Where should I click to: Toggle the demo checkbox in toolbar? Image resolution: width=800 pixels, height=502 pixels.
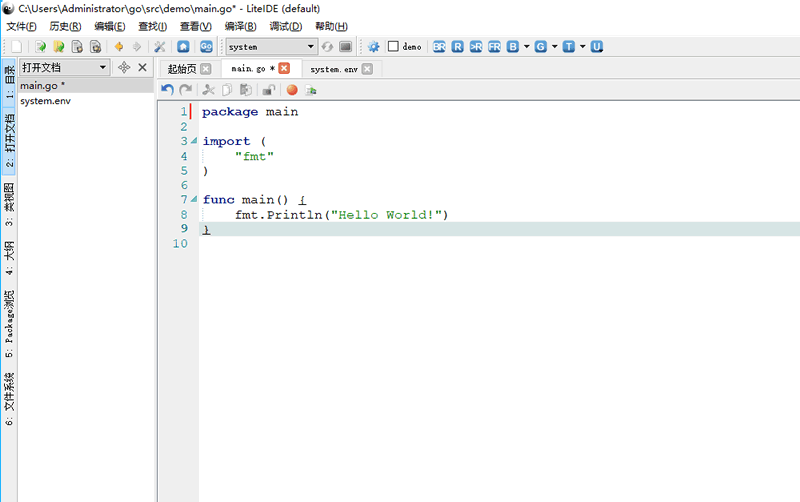(393, 47)
